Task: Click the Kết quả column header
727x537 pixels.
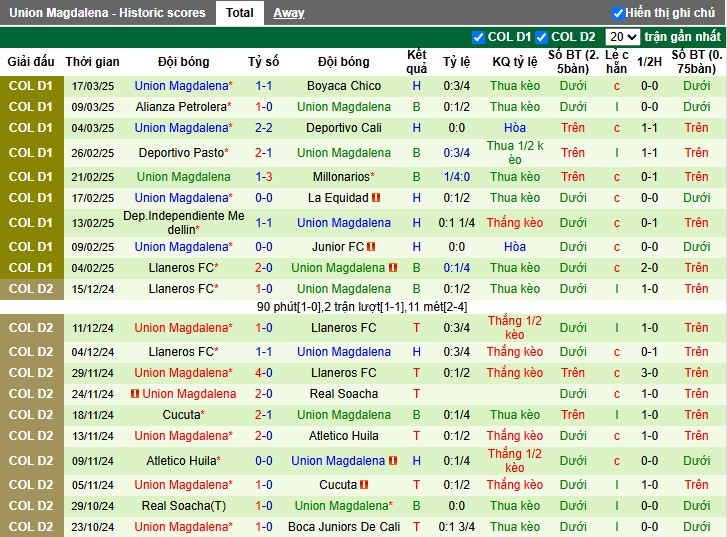Action: (416, 62)
